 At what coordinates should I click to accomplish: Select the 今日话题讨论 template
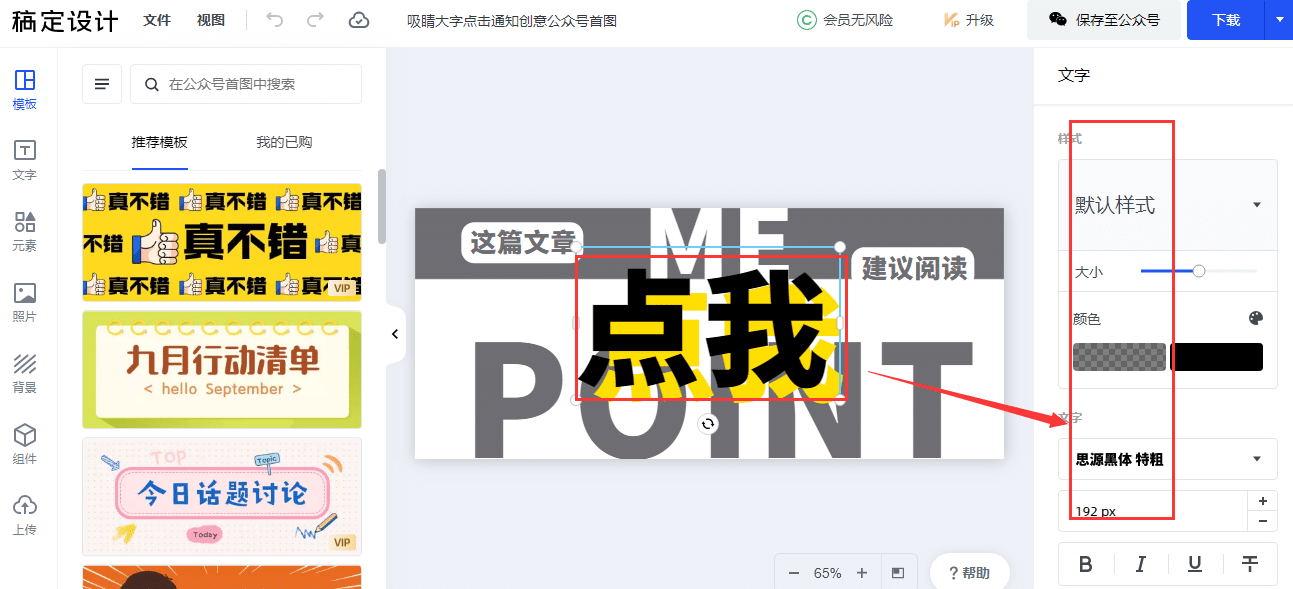point(222,496)
